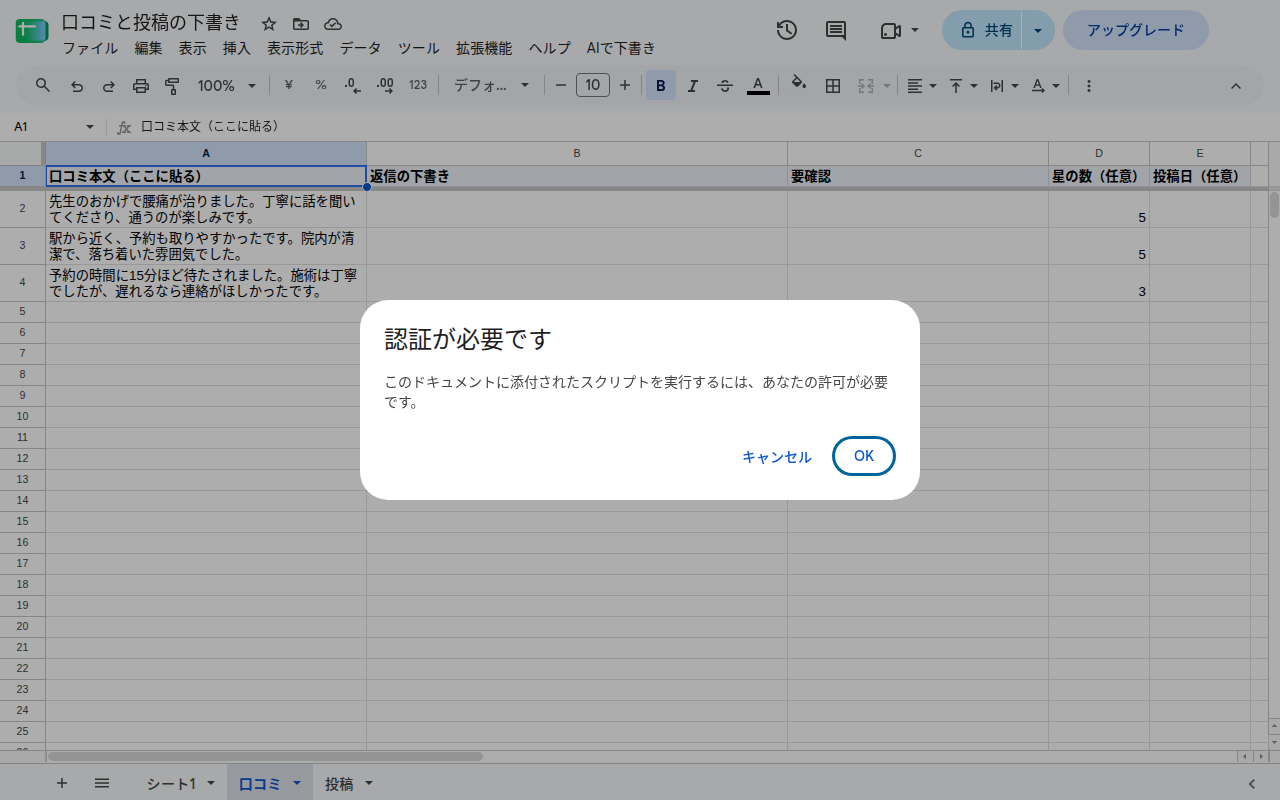Open the video meeting dropdown arrow
This screenshot has width=1280, height=800.
tap(915, 30)
